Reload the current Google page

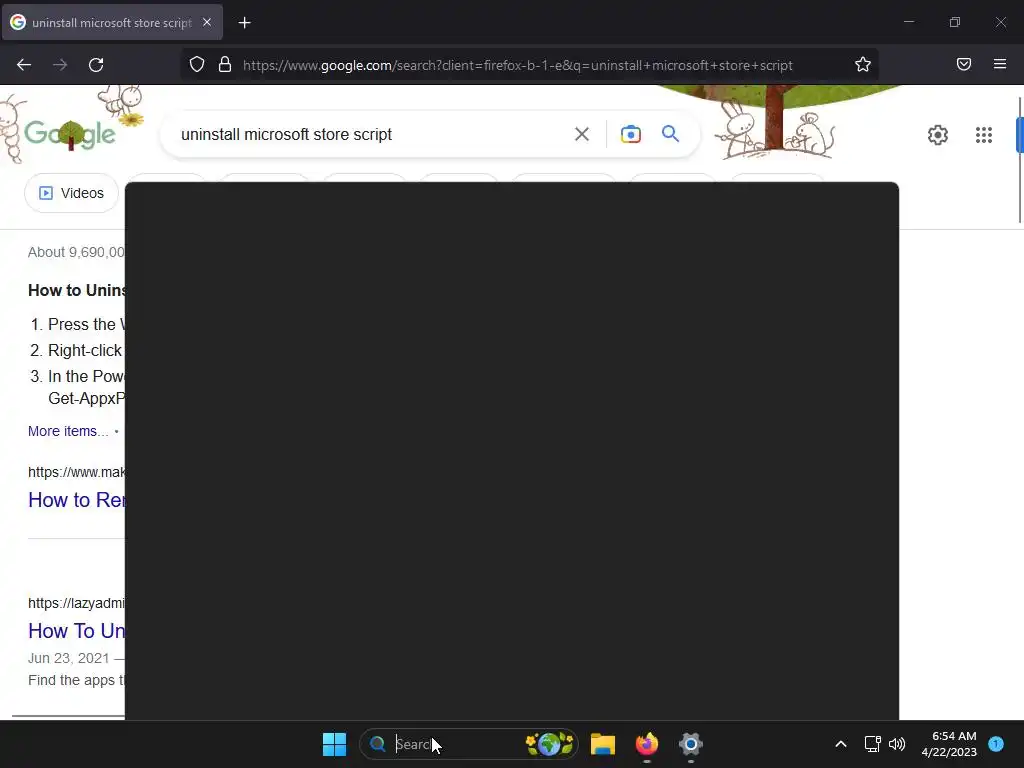(x=96, y=65)
